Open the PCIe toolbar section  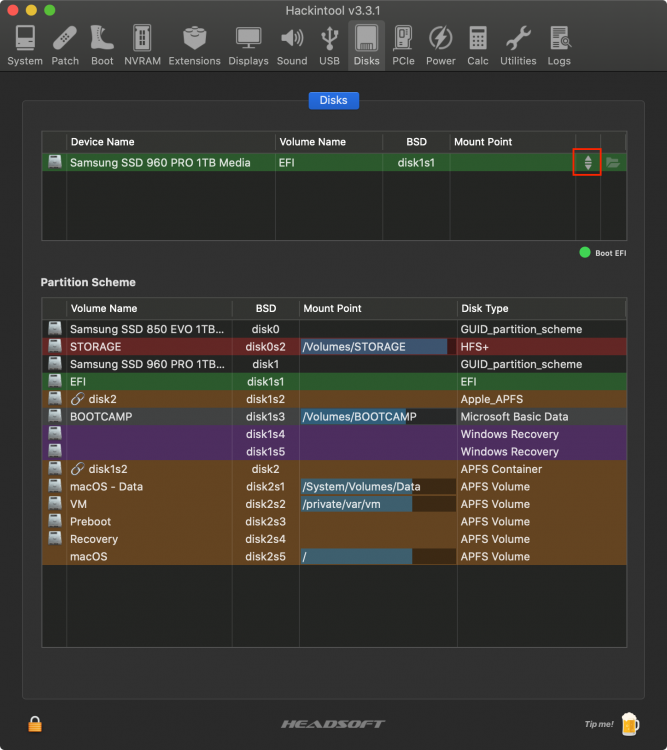pyautogui.click(x=403, y=45)
